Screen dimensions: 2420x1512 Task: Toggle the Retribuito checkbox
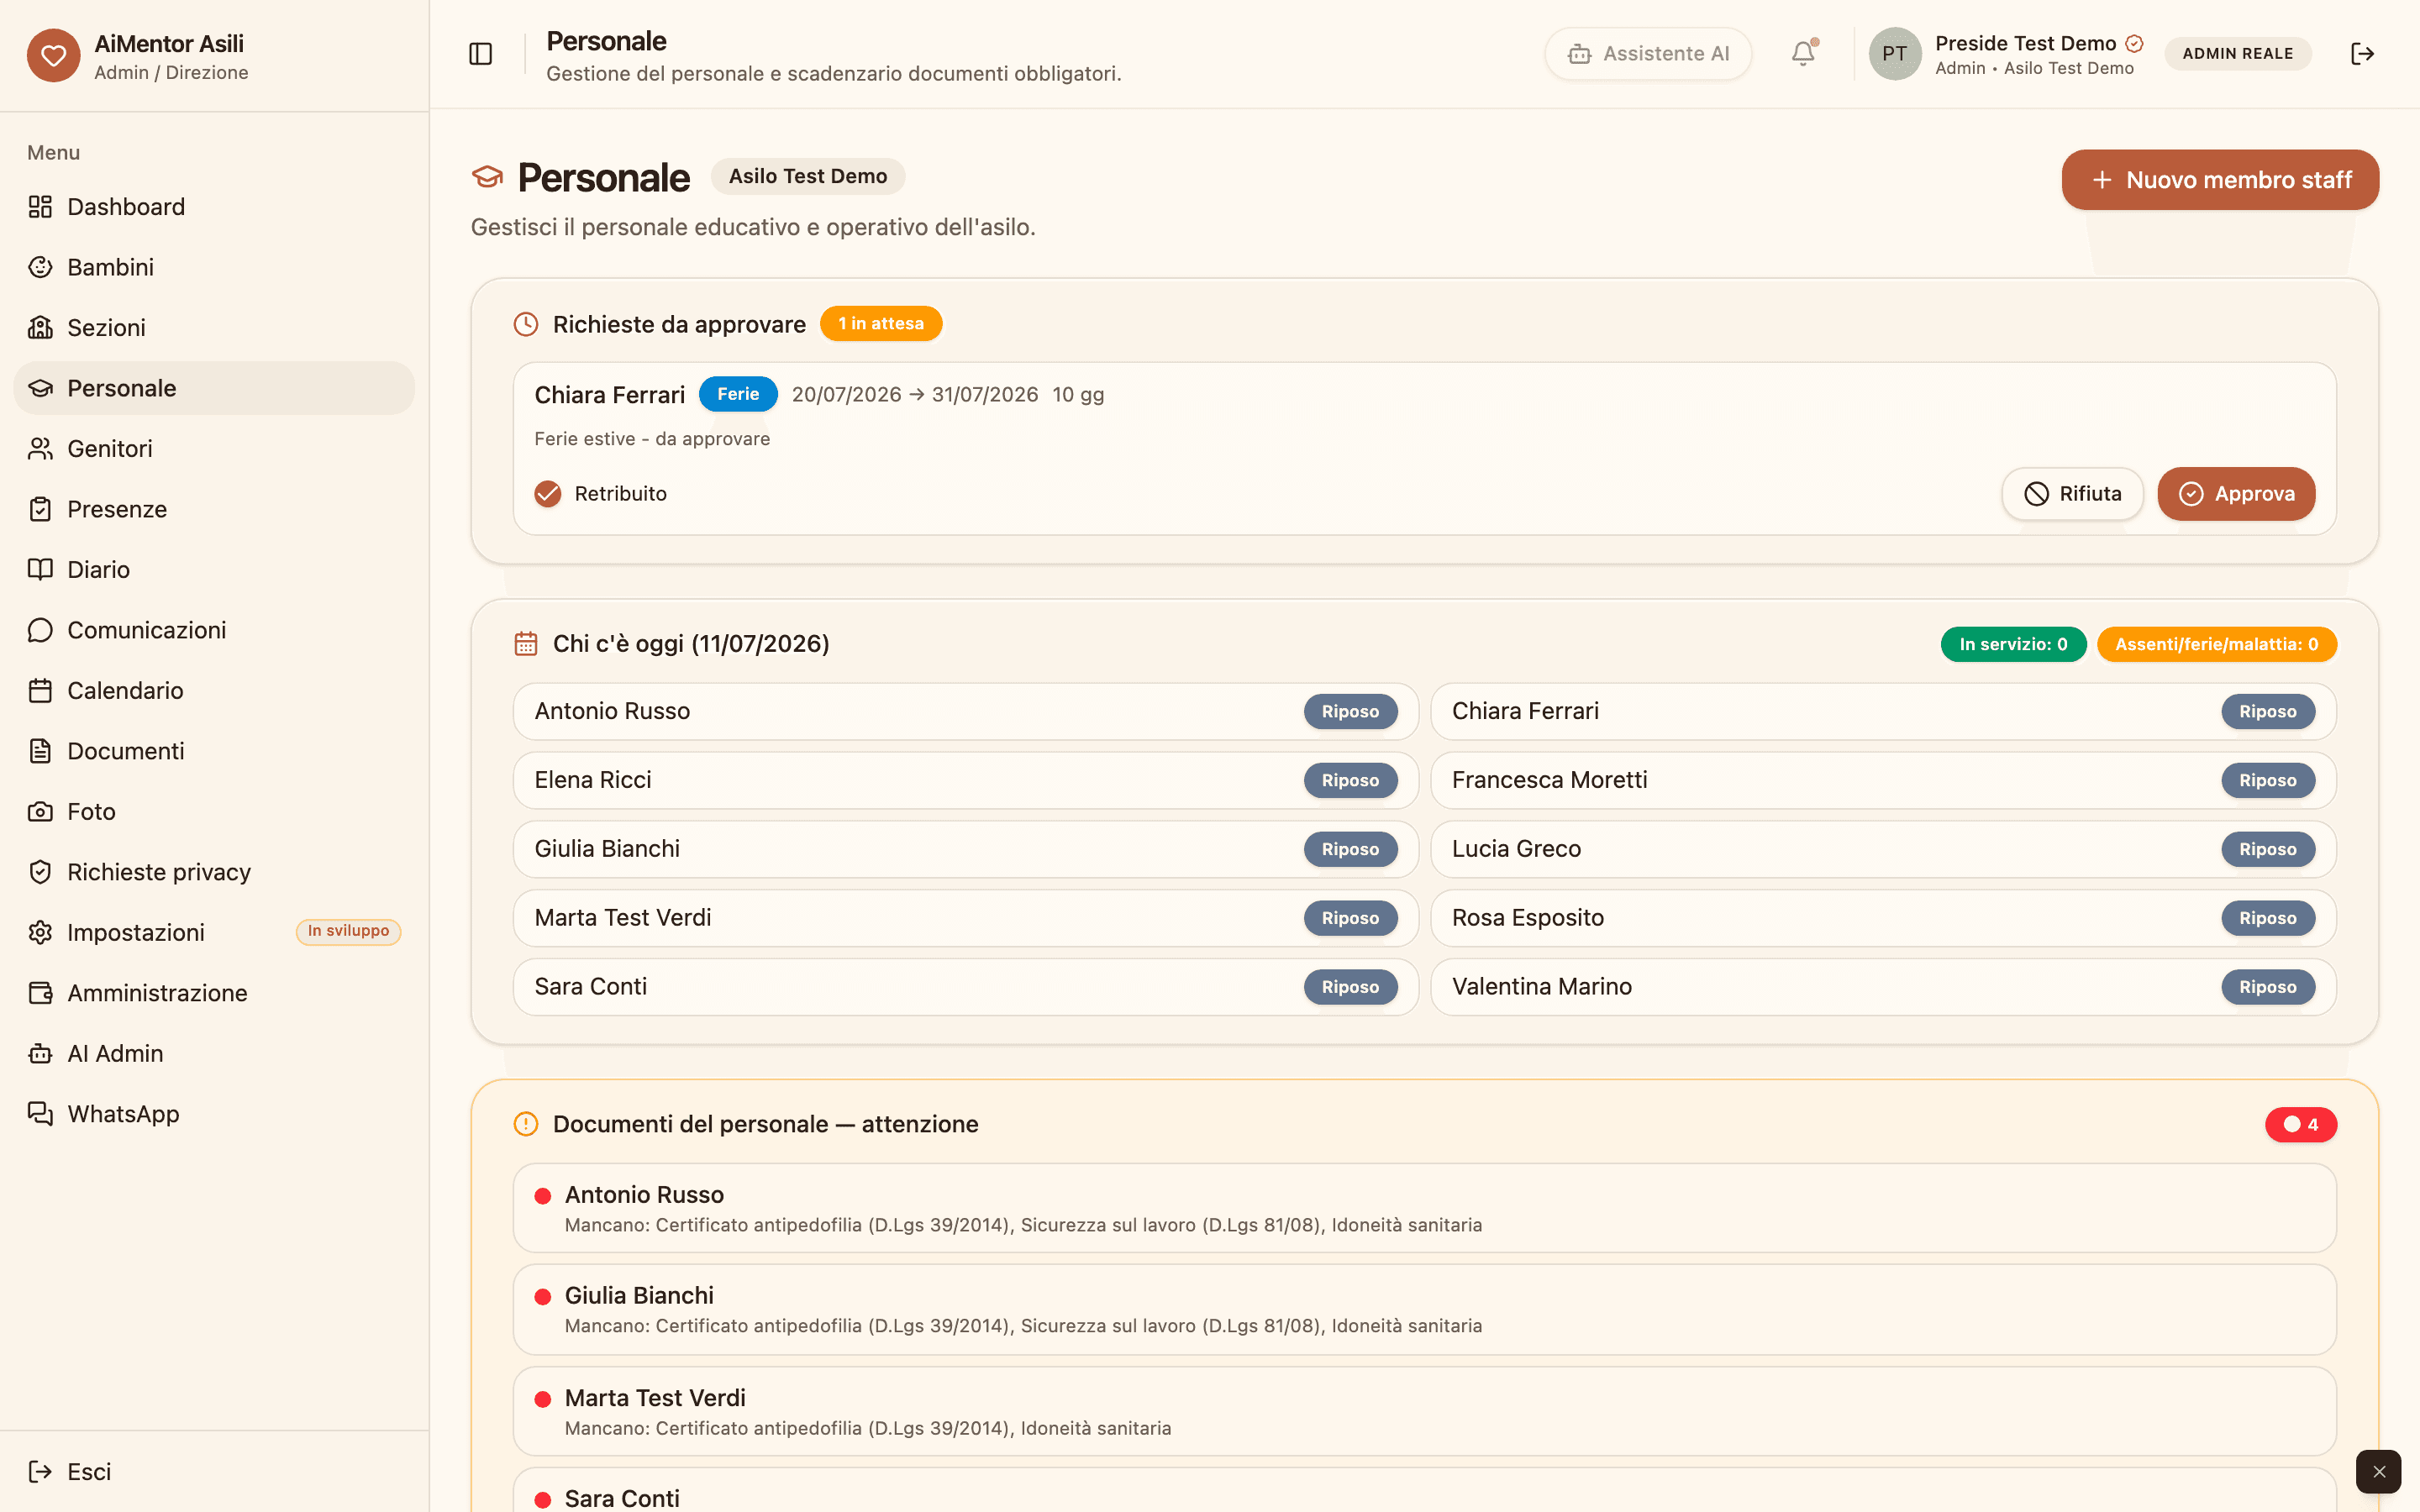pos(548,494)
